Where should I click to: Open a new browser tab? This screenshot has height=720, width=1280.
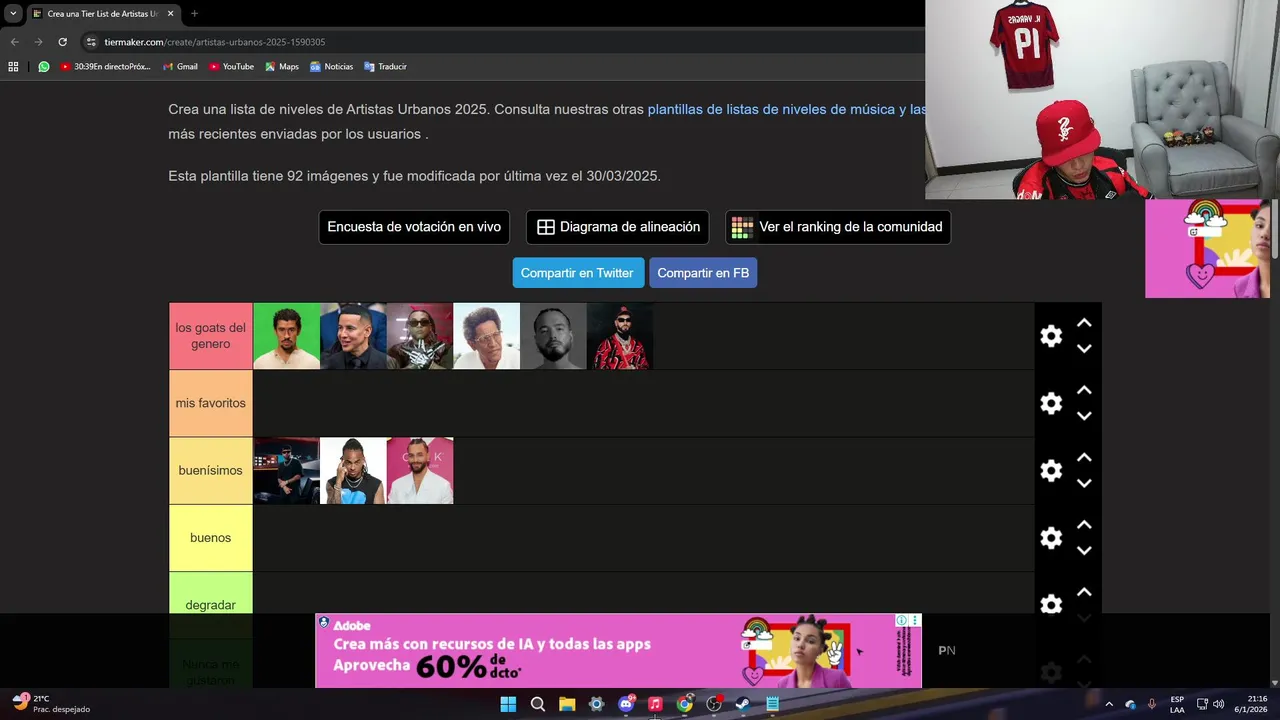pos(194,14)
